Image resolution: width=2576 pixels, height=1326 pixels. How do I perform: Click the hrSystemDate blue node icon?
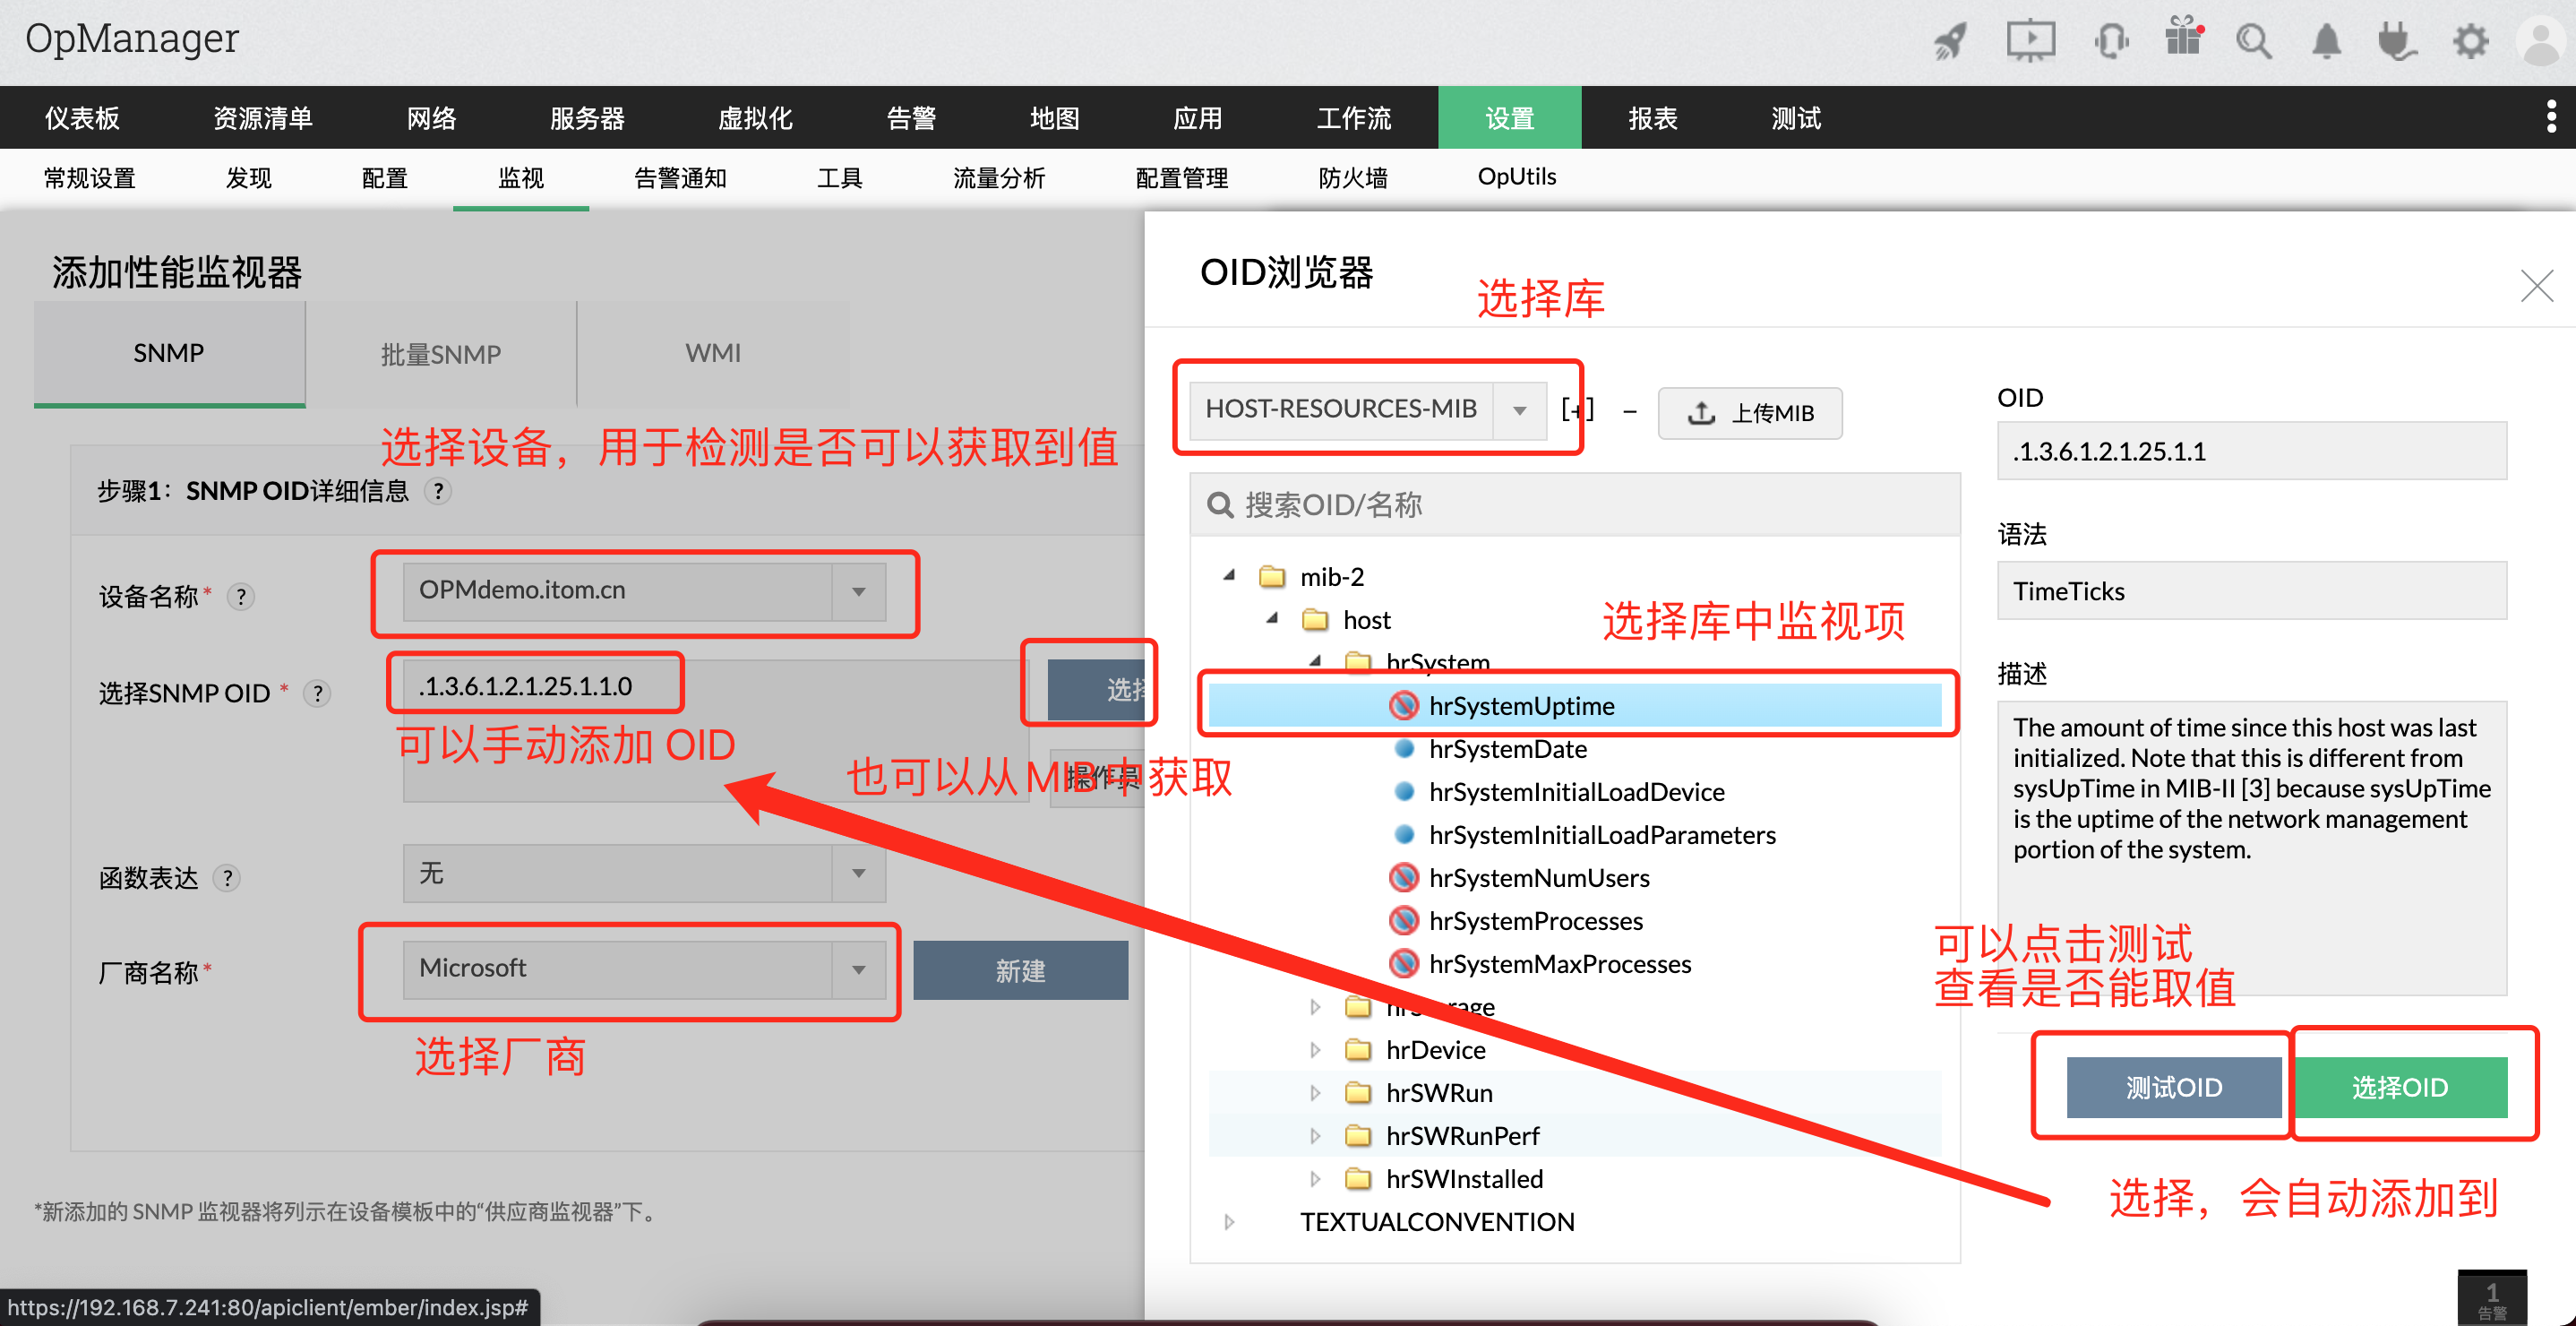tap(1404, 749)
